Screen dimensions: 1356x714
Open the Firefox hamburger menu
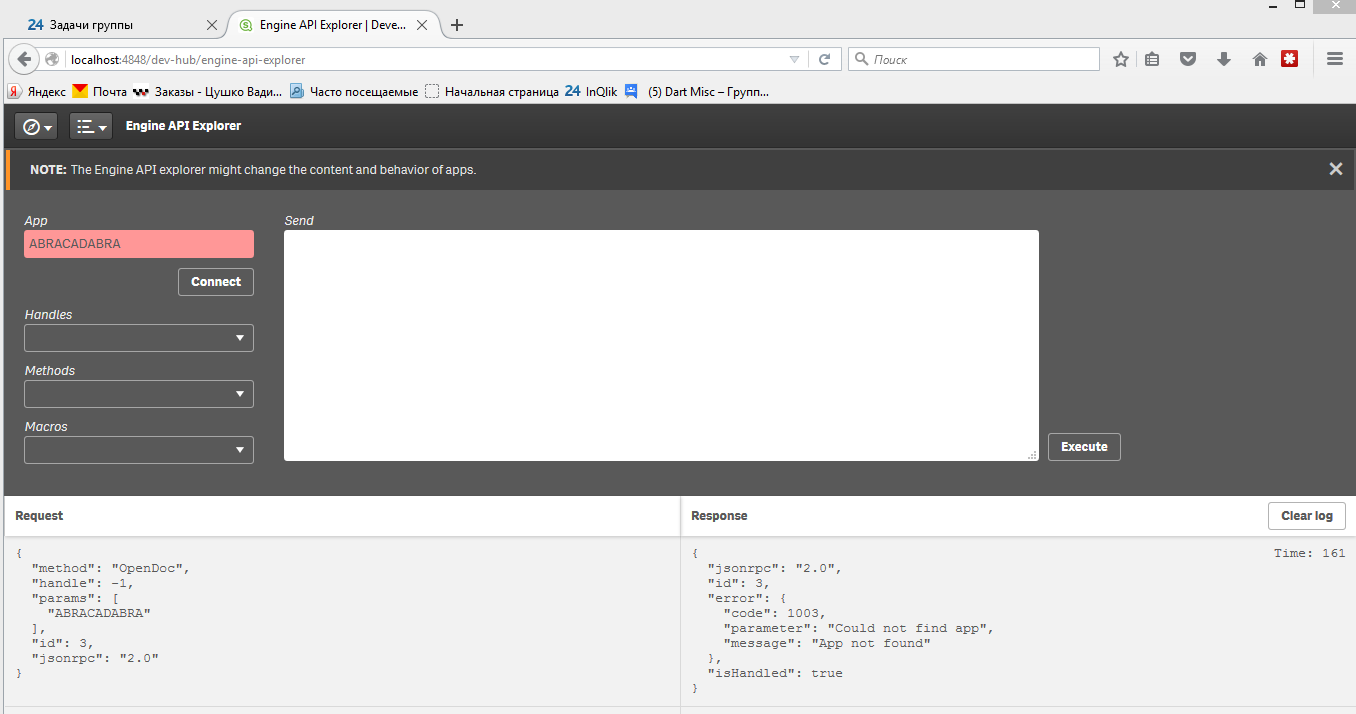(x=1334, y=58)
